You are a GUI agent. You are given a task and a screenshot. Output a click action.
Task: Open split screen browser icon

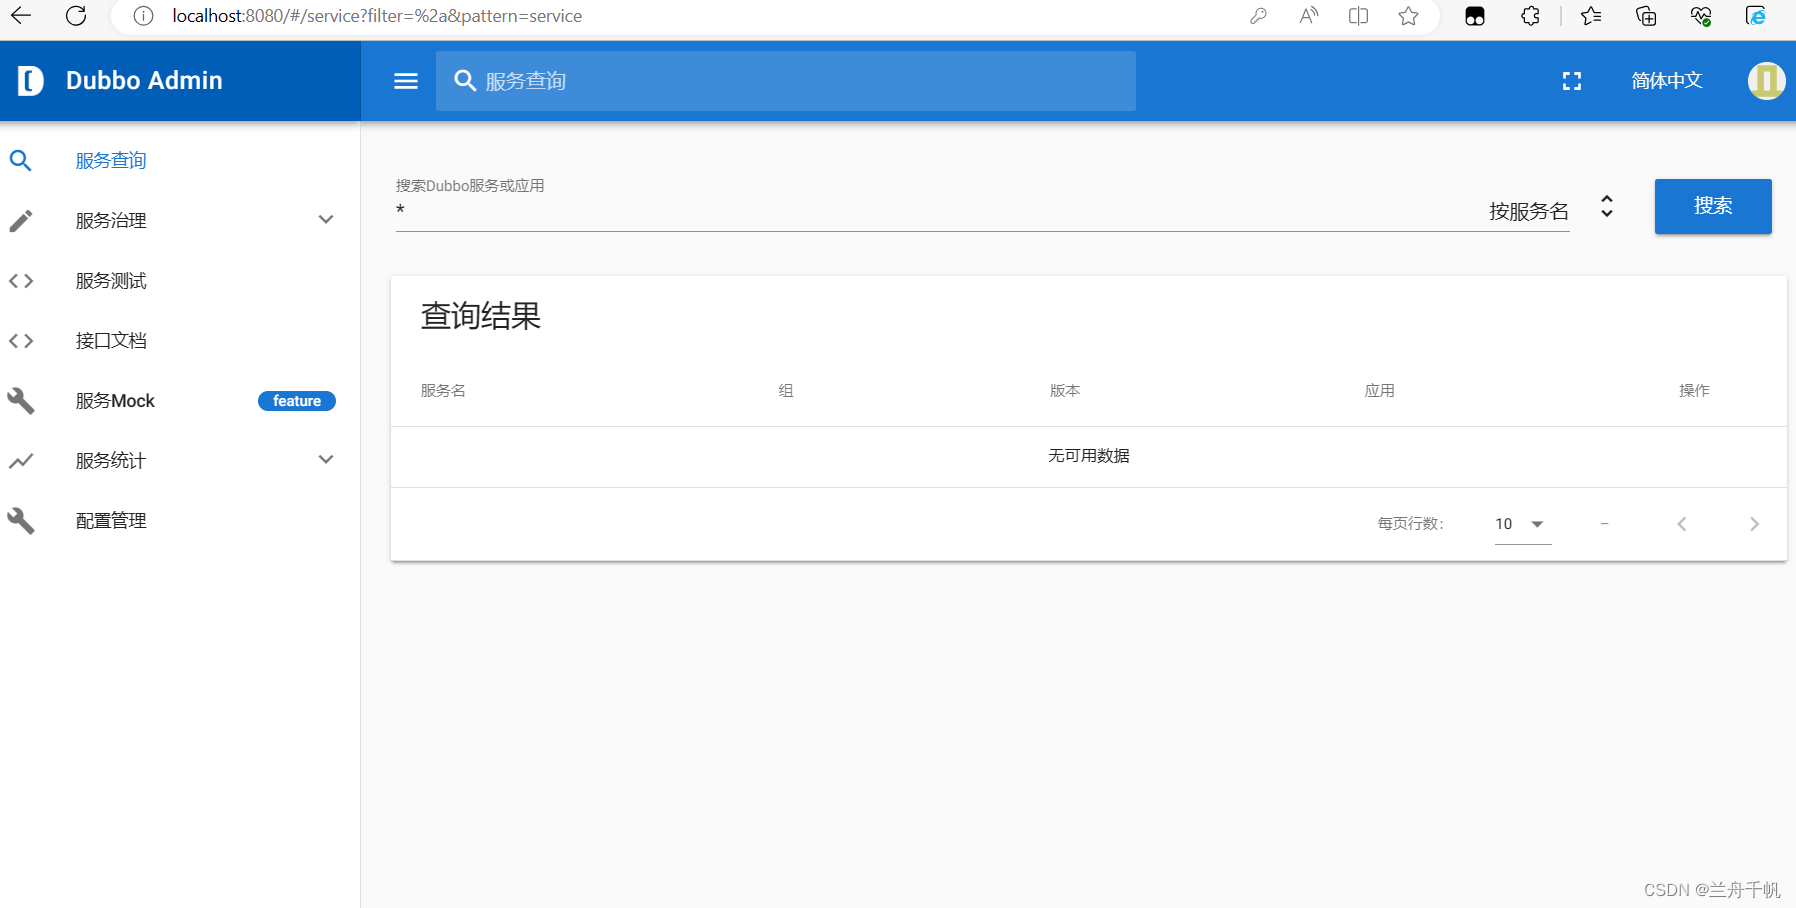point(1358,16)
